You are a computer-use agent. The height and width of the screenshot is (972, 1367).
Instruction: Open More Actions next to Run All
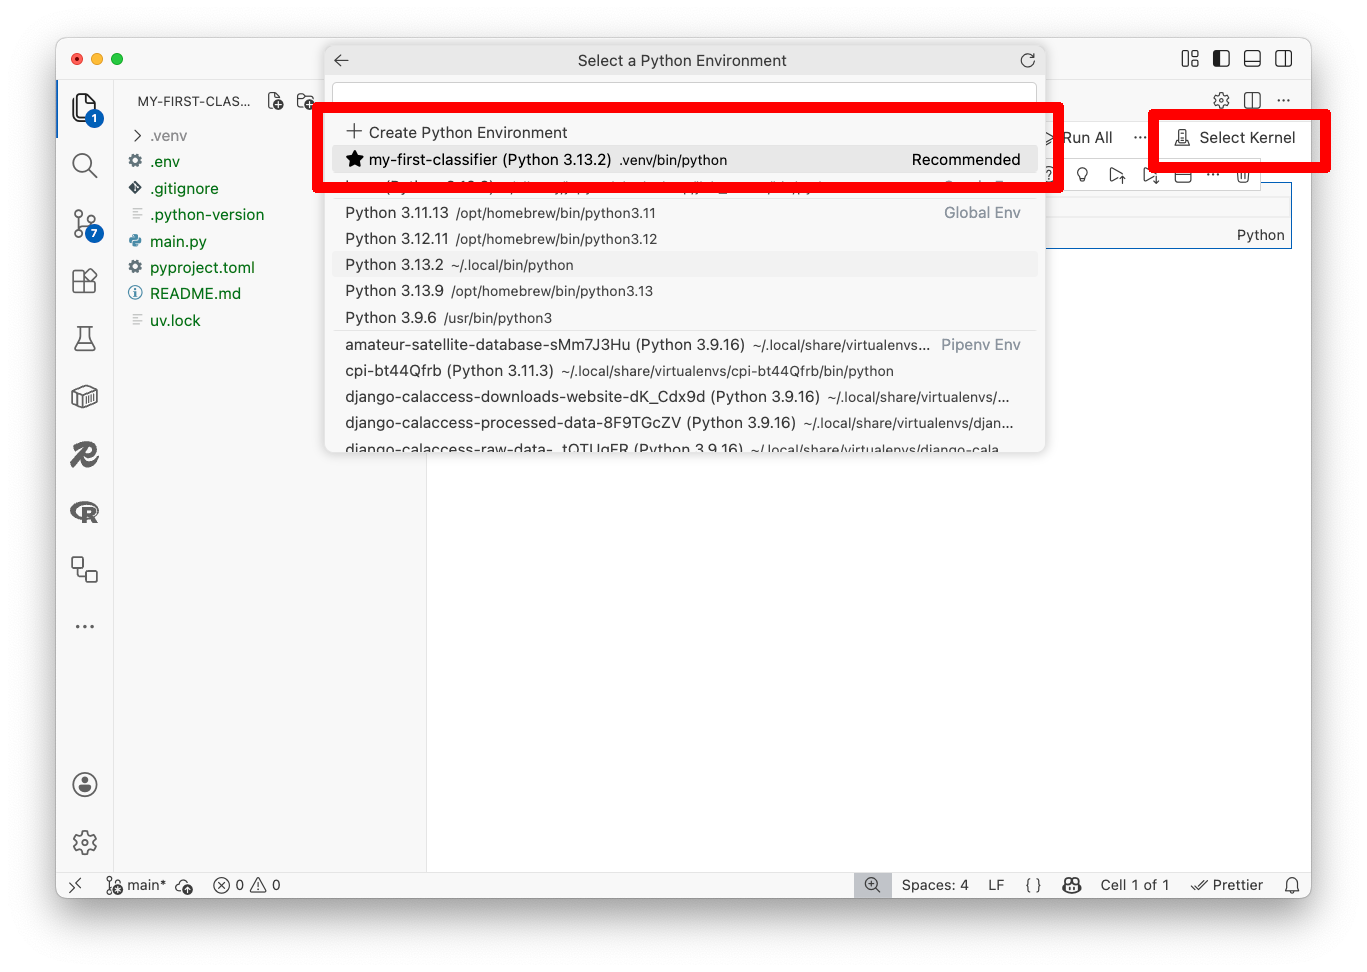coord(1140,137)
